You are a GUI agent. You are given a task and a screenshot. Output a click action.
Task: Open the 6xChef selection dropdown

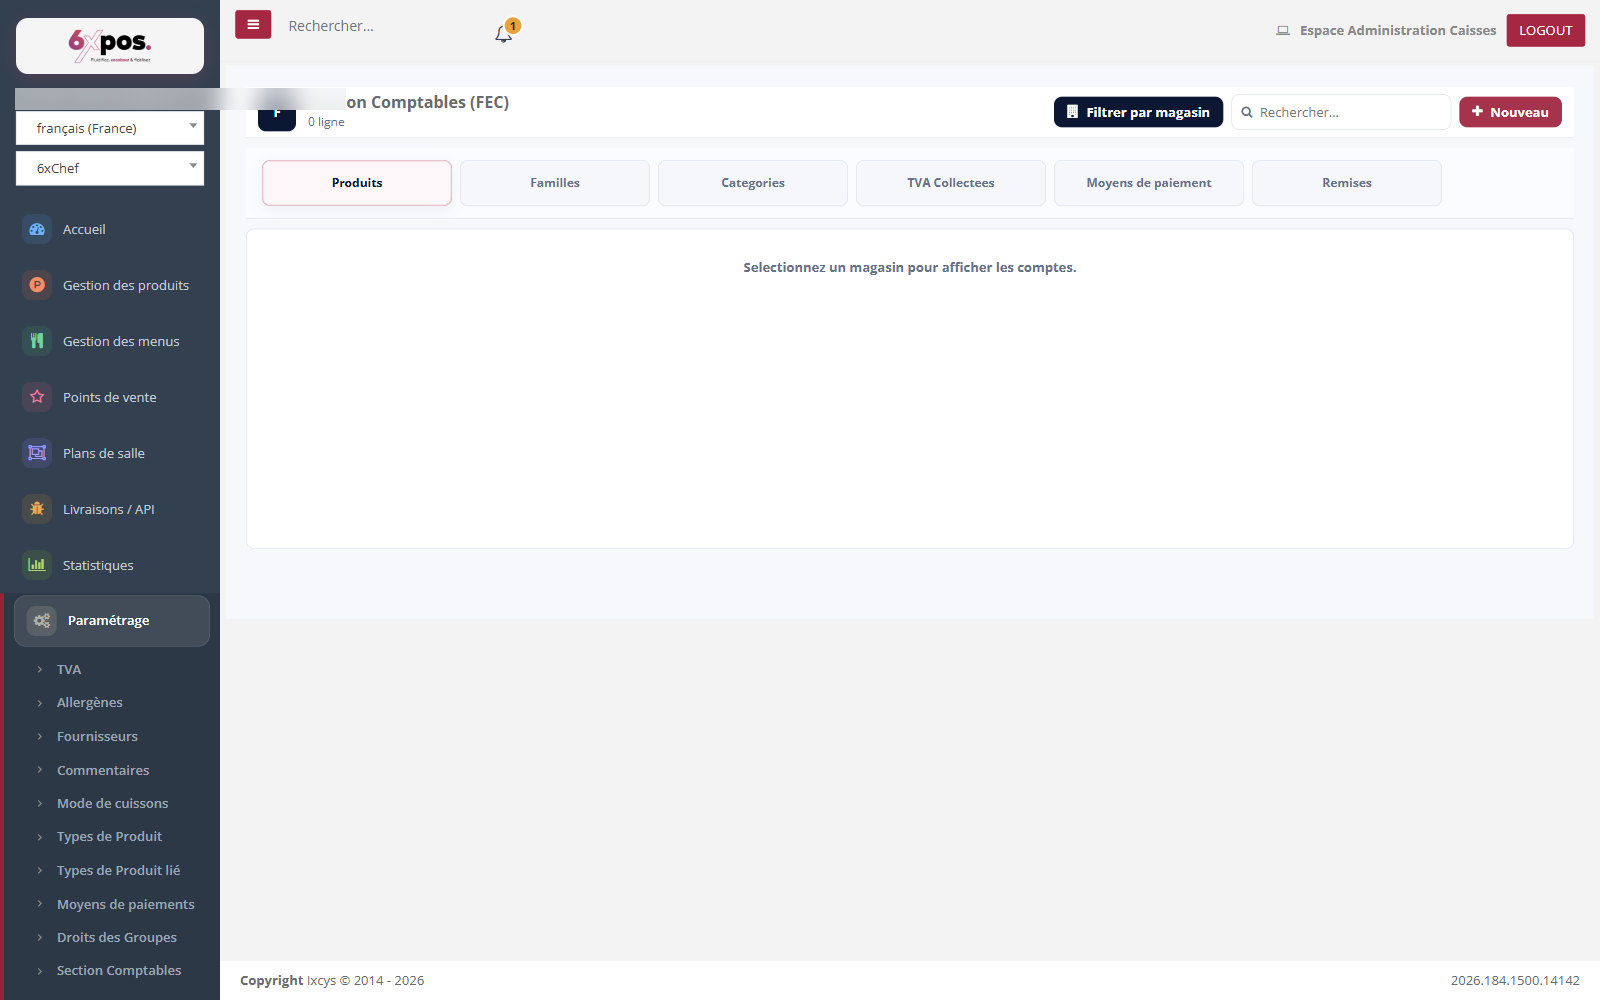[110, 168]
